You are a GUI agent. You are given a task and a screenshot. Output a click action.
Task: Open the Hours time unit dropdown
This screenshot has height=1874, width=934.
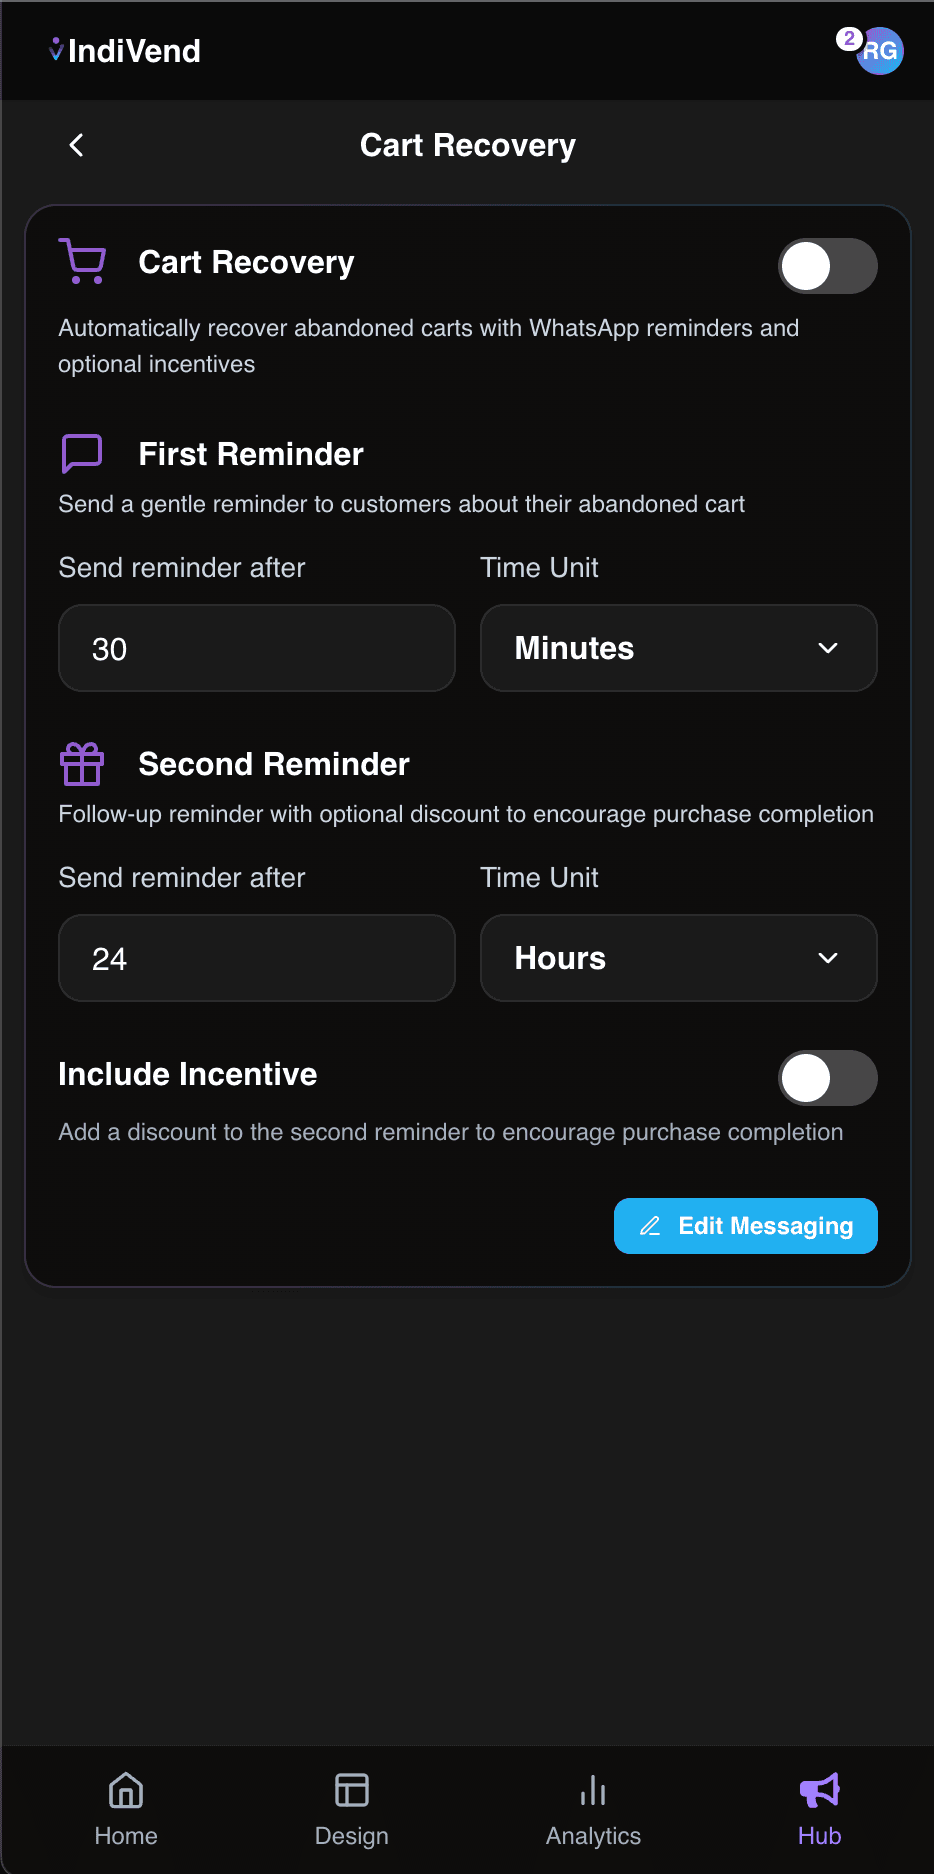click(x=678, y=958)
